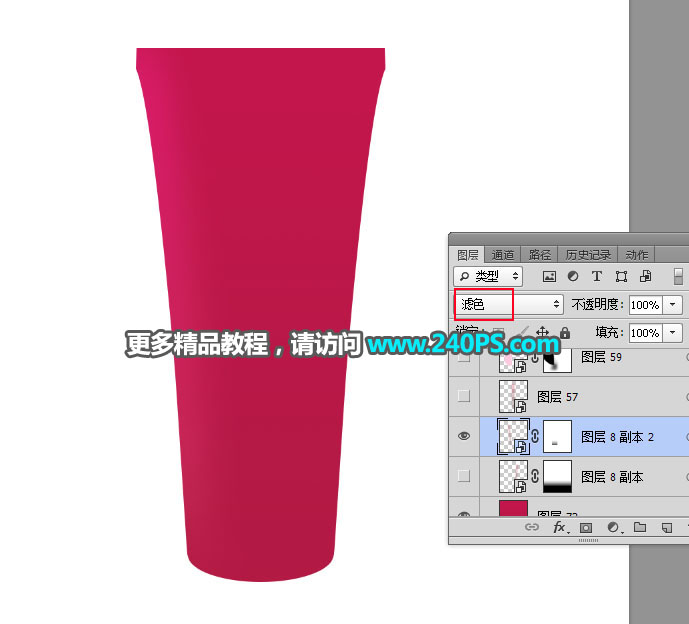Filter for smart object layers icon
Image resolution: width=689 pixels, height=624 pixels.
(x=645, y=276)
